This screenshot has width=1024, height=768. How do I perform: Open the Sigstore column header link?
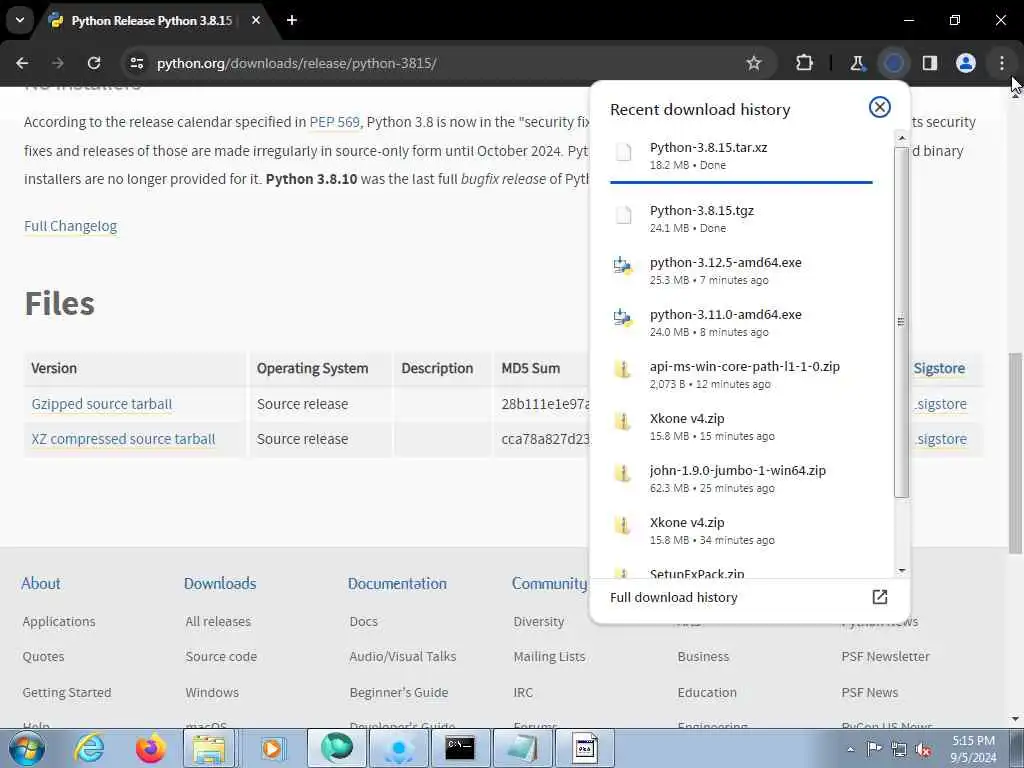click(x=939, y=368)
